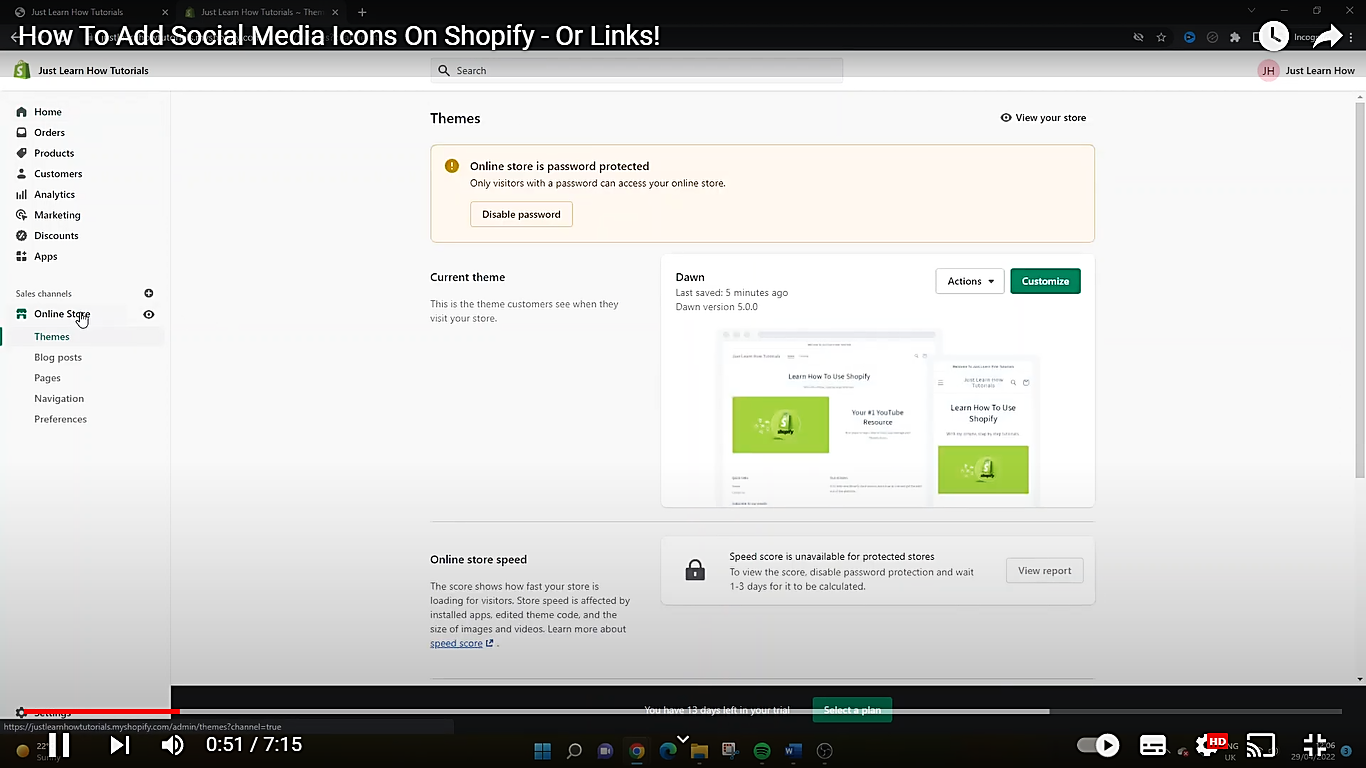Click the View your store link
This screenshot has height=768, width=1366.
[x=1043, y=118]
